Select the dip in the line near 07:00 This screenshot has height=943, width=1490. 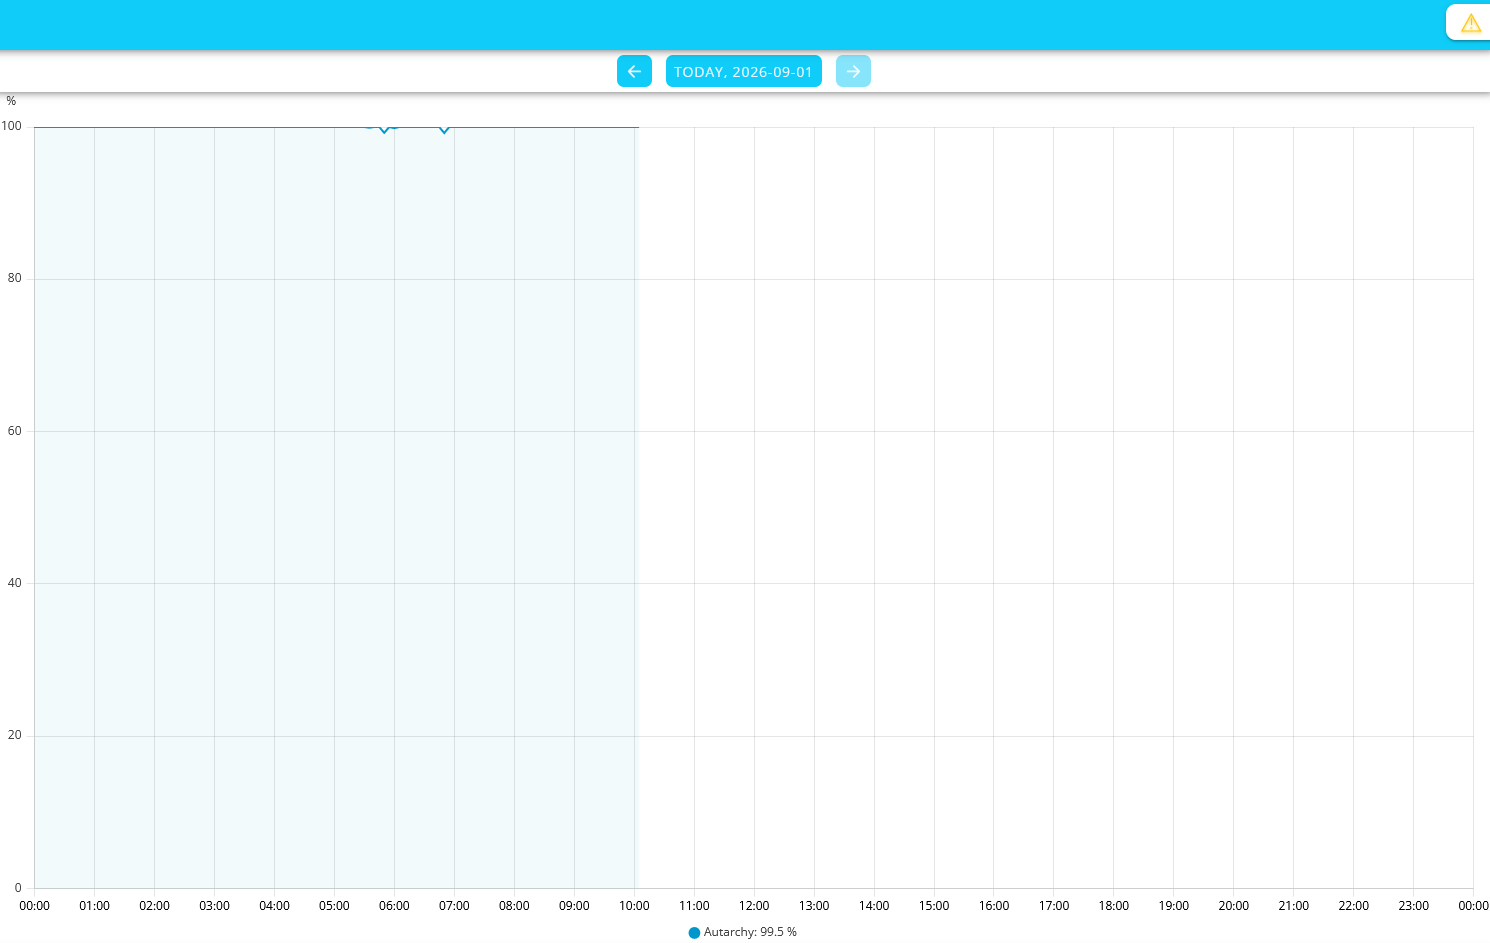click(x=444, y=130)
